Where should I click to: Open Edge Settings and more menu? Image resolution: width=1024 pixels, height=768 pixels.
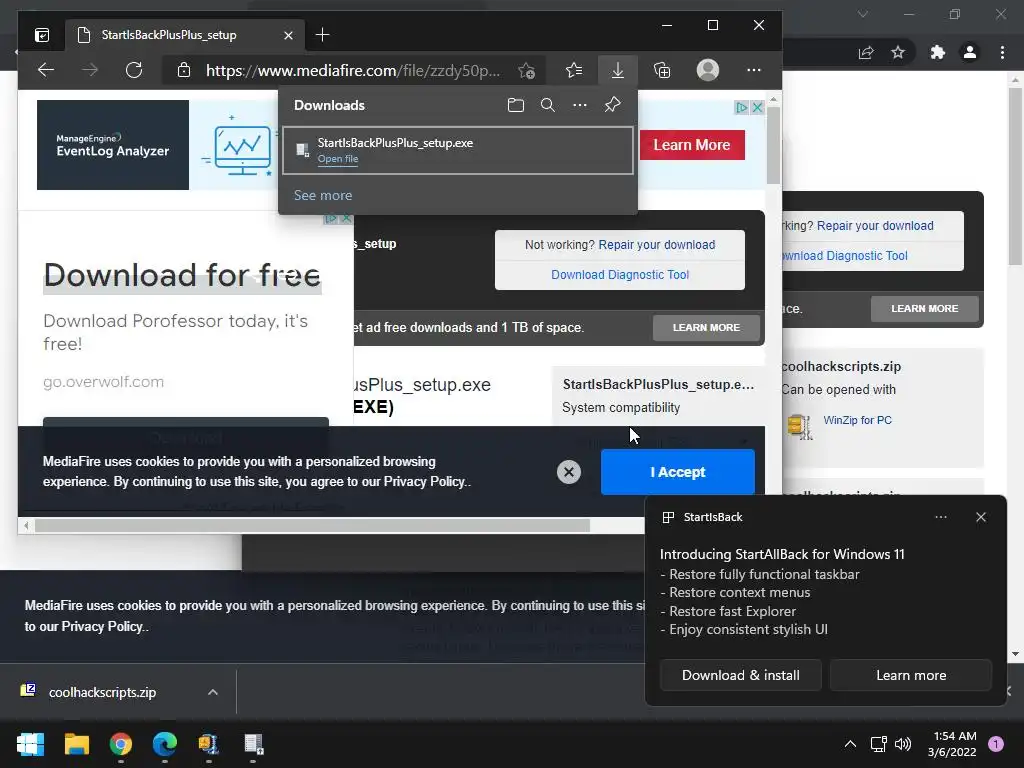[x=754, y=70]
